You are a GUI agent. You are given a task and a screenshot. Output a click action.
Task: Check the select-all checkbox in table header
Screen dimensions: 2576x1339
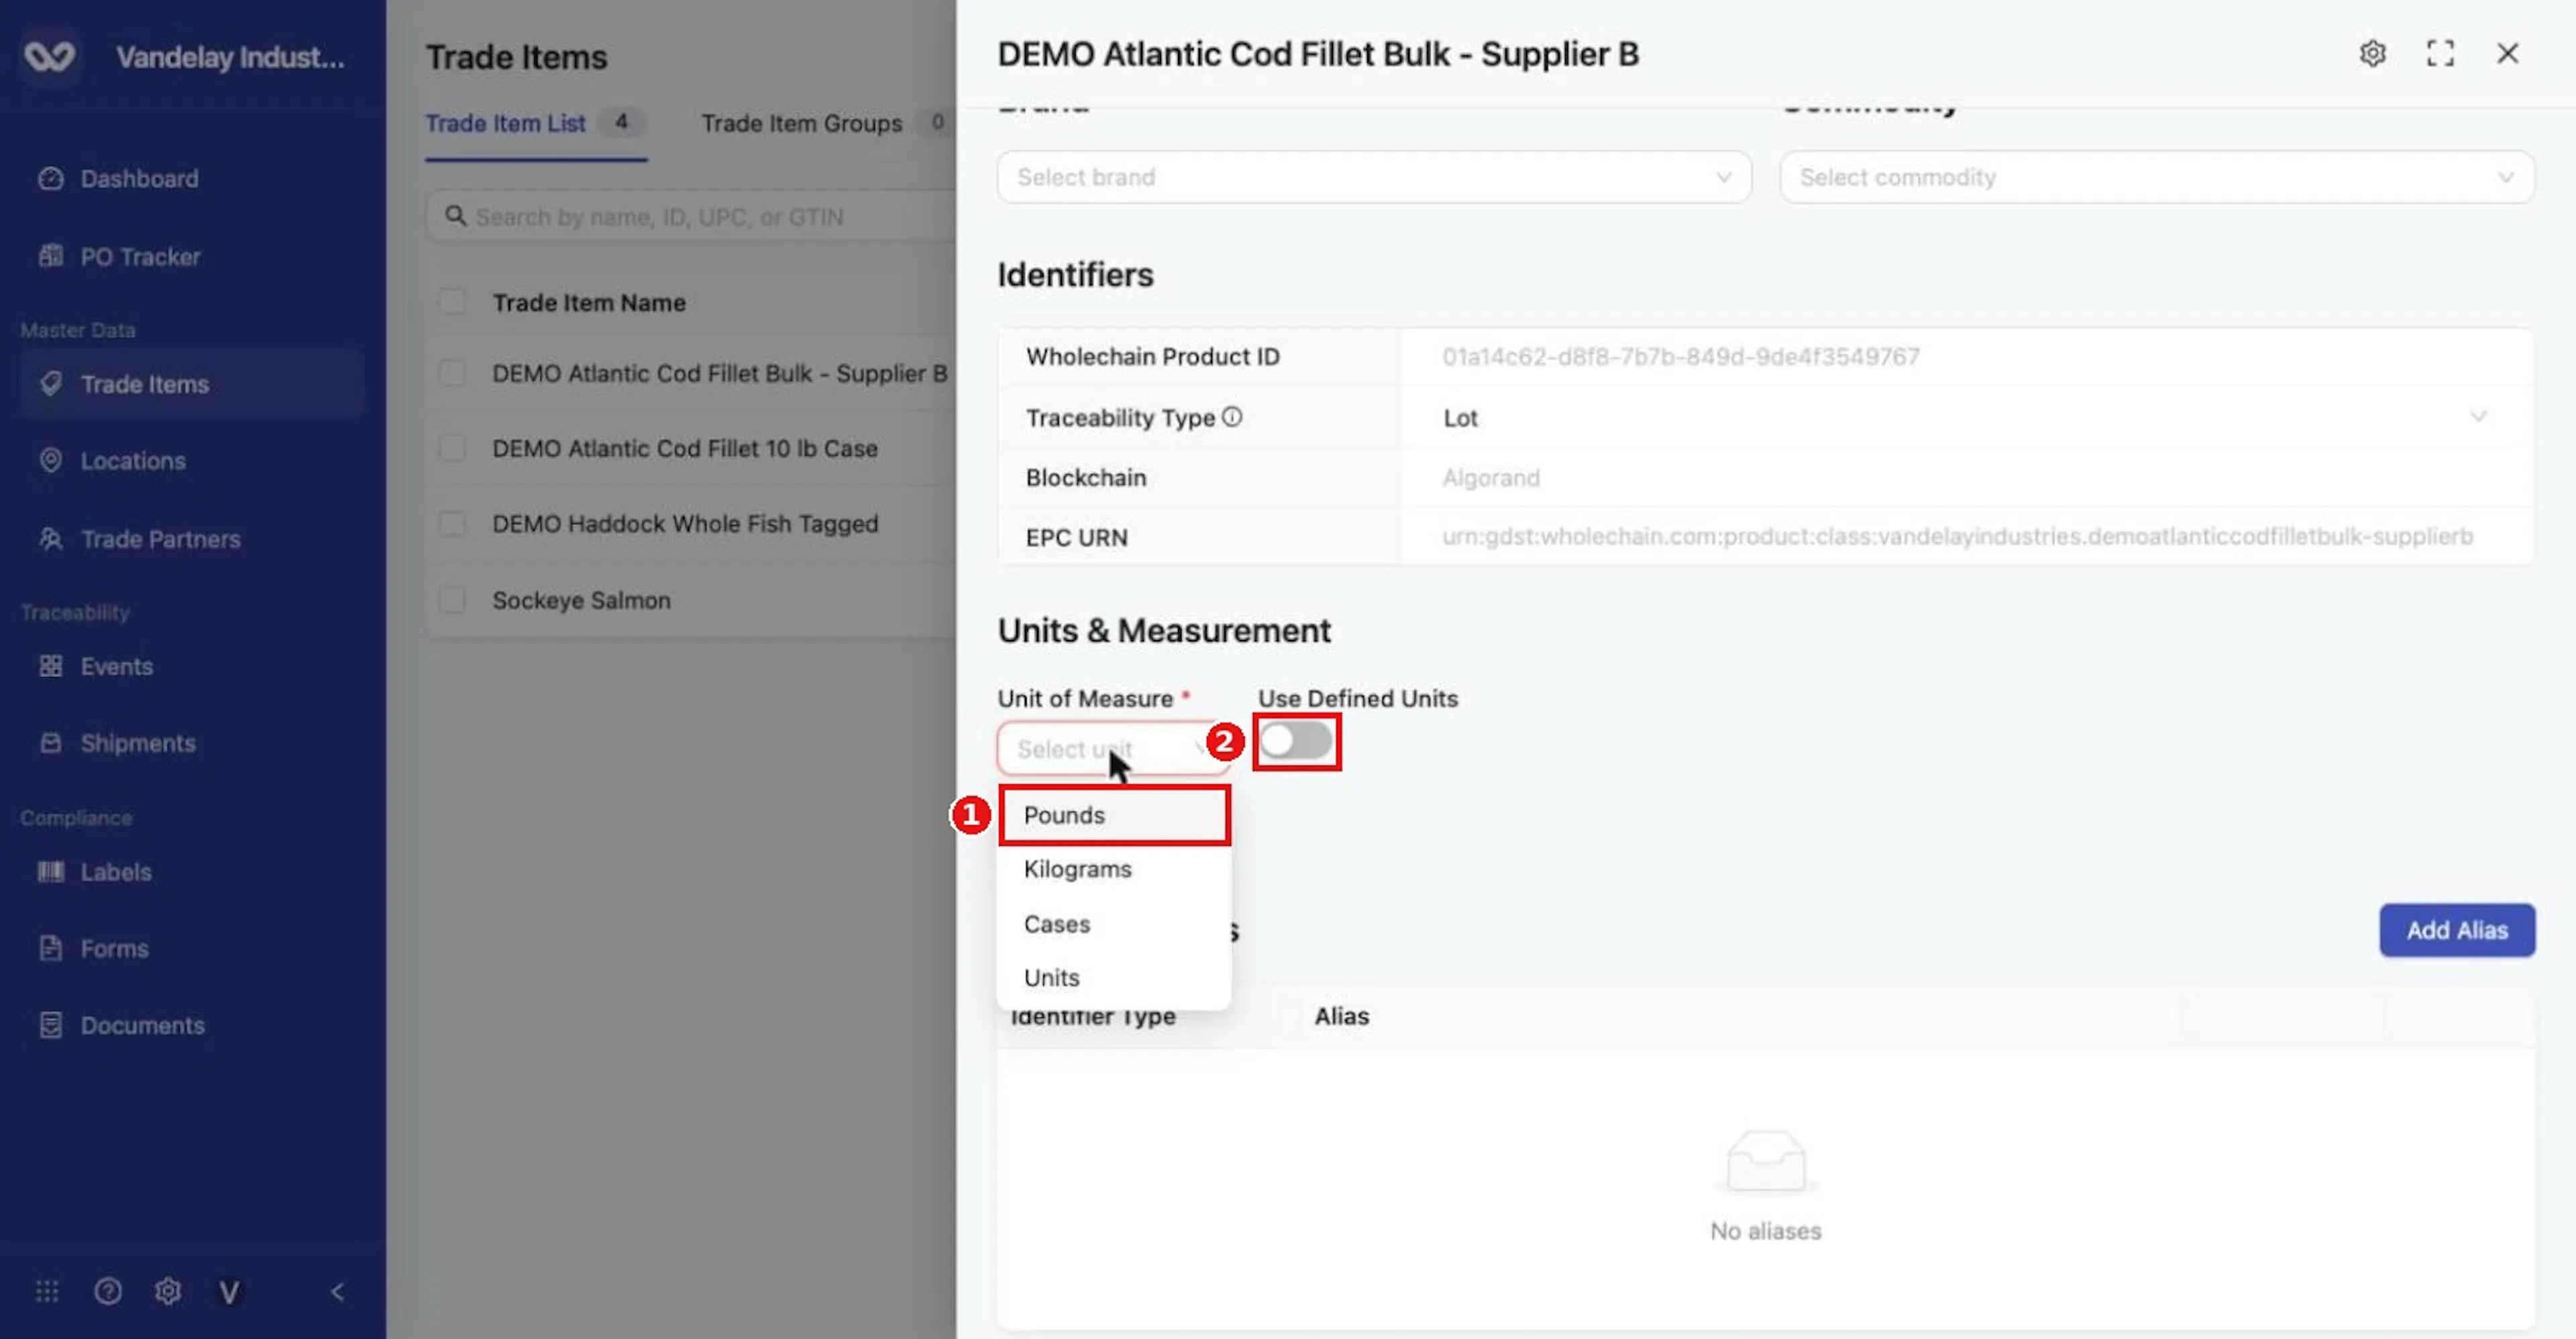pos(452,302)
